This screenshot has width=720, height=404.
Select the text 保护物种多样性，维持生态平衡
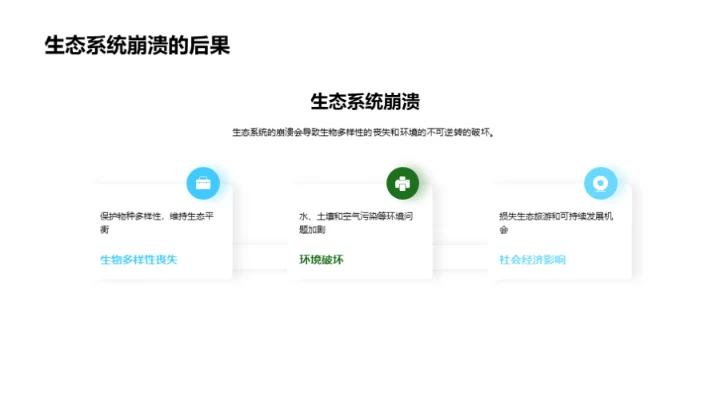[x=157, y=223]
